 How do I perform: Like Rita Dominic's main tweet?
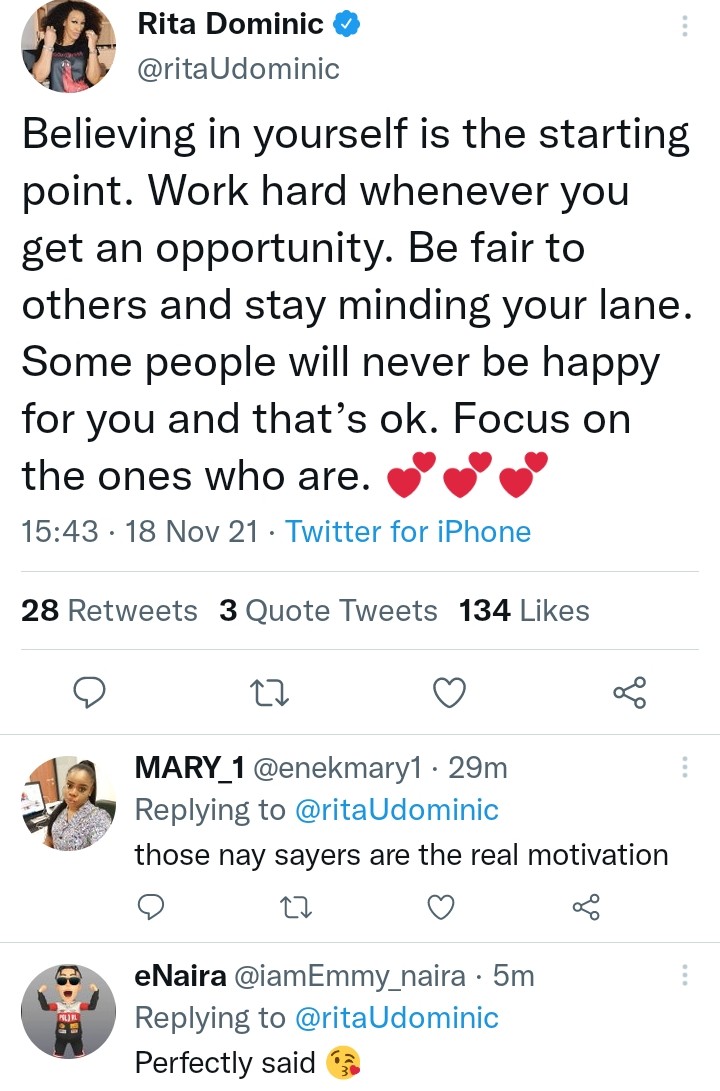pyautogui.click(x=451, y=692)
